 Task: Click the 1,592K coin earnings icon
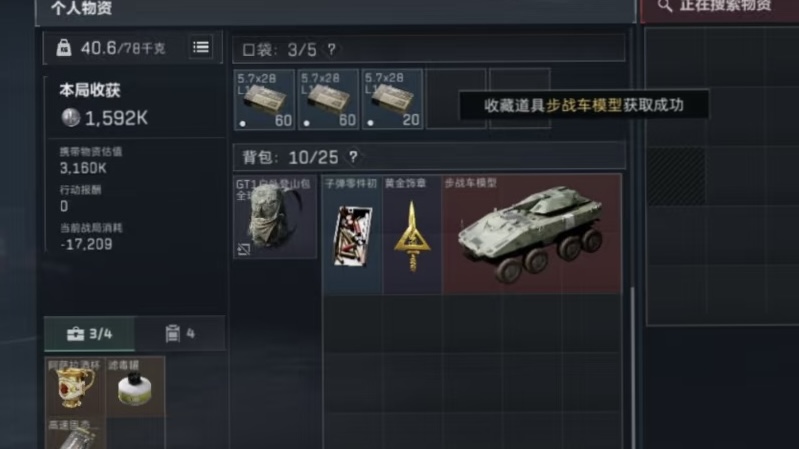pyautogui.click(x=70, y=118)
